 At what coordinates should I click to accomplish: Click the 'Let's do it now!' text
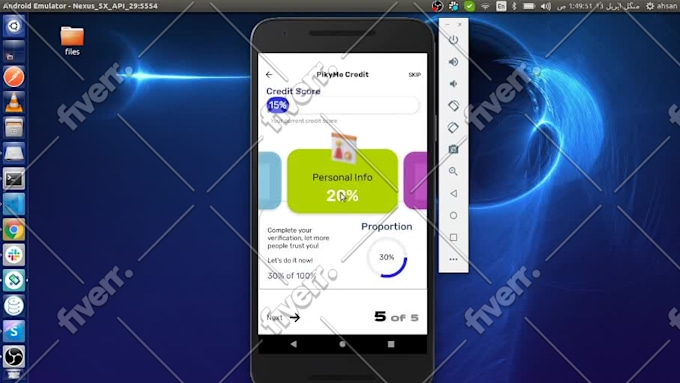tap(290, 260)
